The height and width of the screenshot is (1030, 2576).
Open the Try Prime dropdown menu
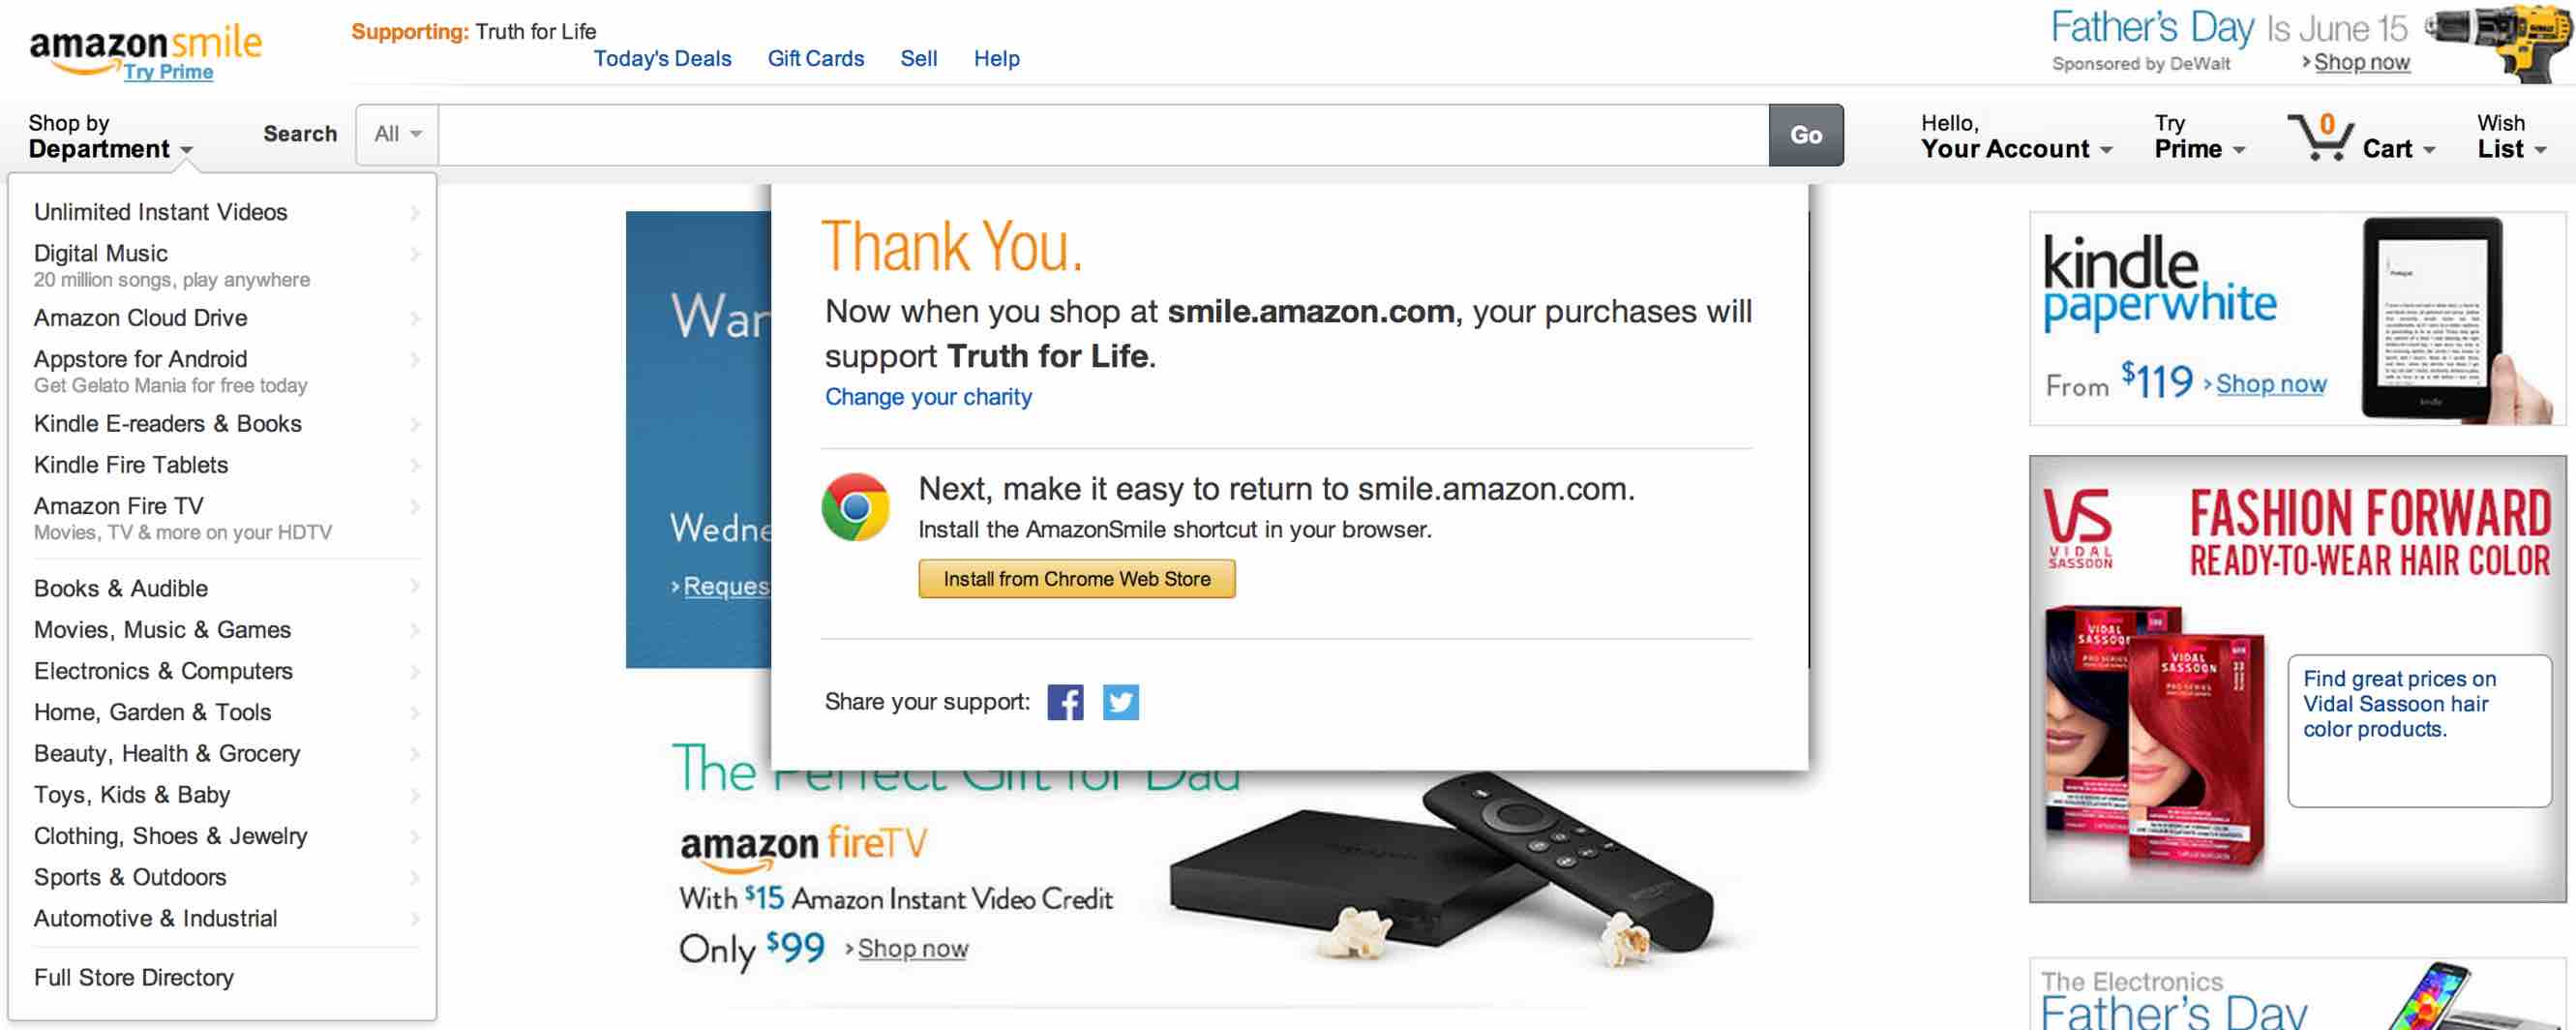[2200, 137]
